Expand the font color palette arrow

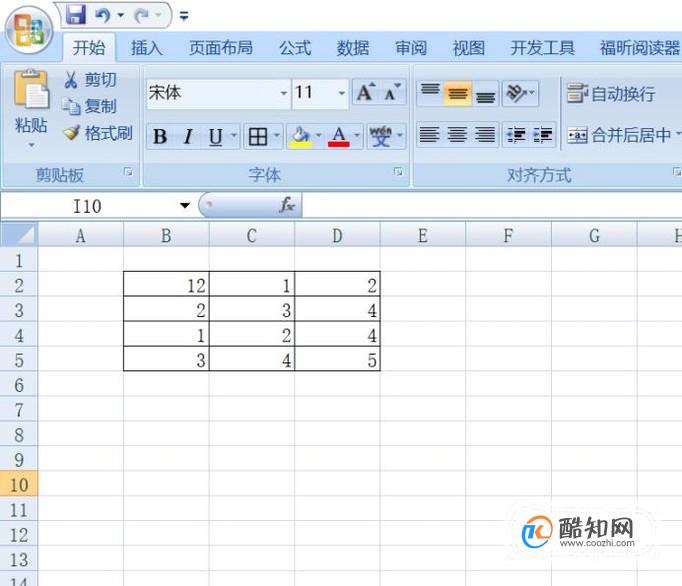point(357,135)
